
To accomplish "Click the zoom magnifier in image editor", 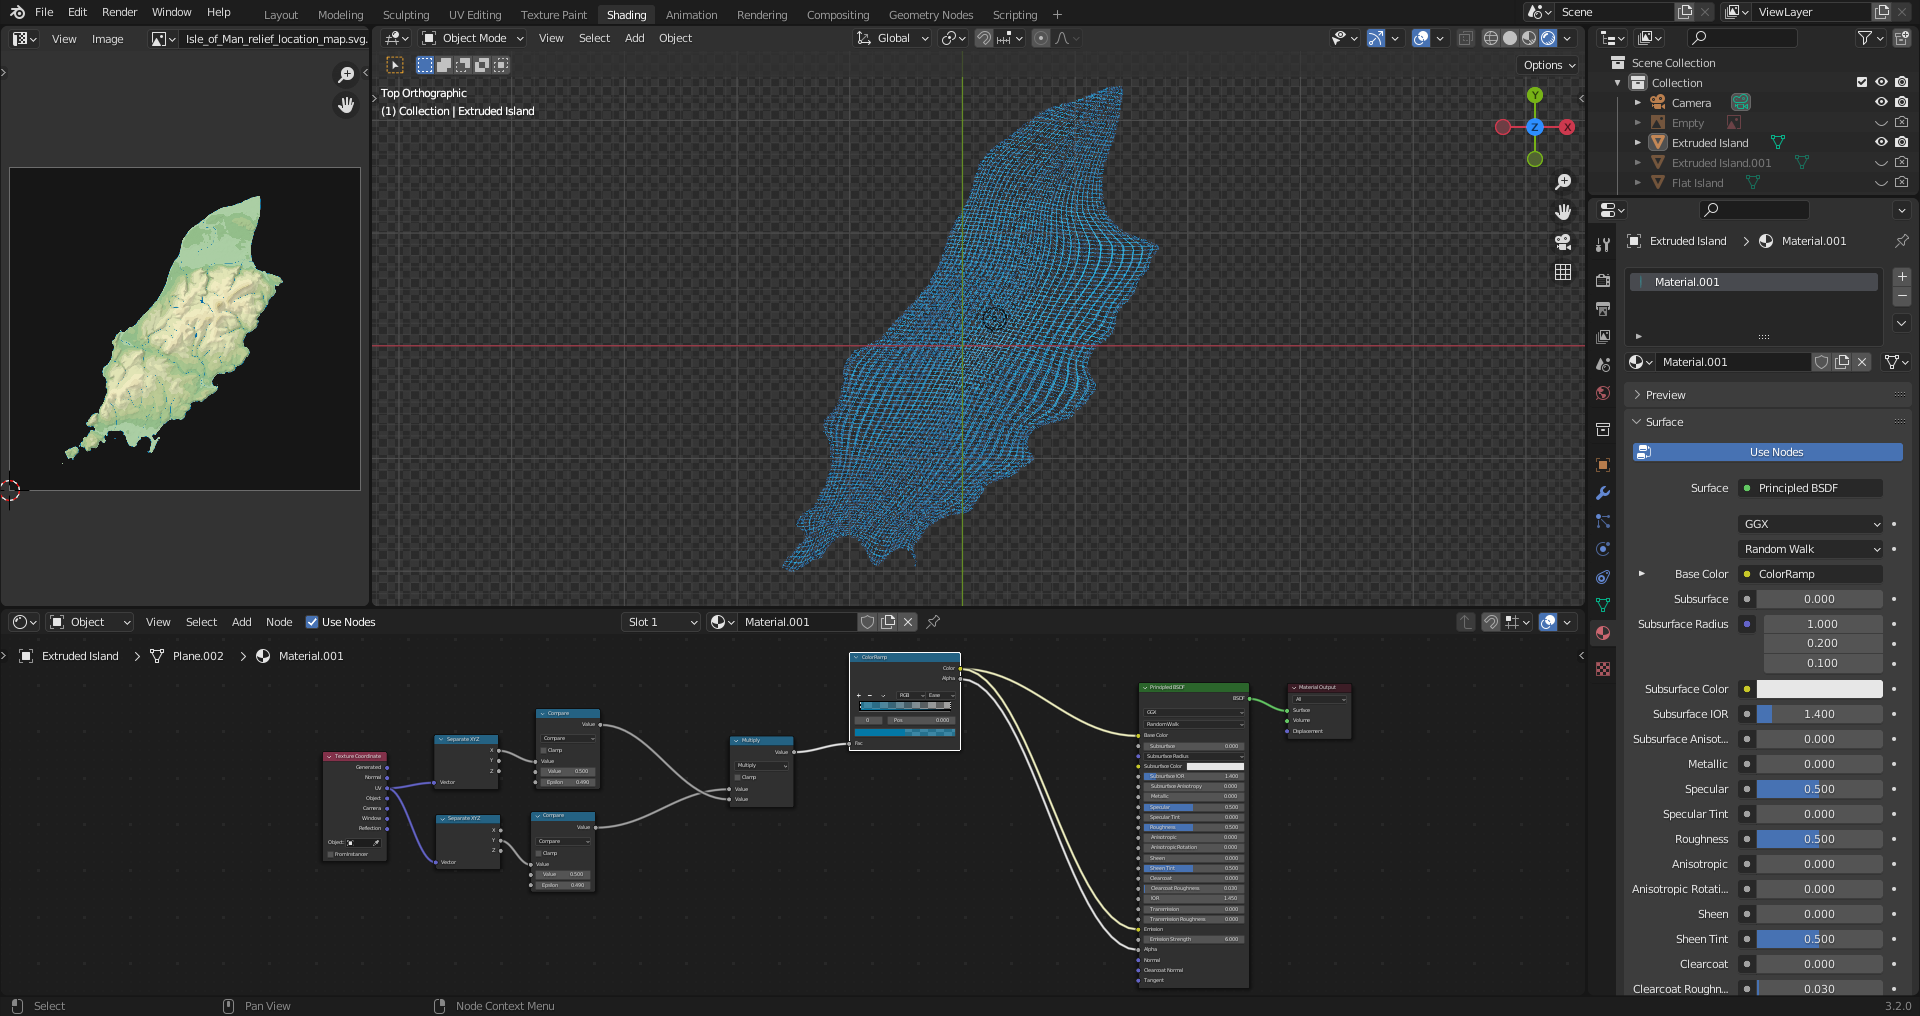I will (x=346, y=75).
